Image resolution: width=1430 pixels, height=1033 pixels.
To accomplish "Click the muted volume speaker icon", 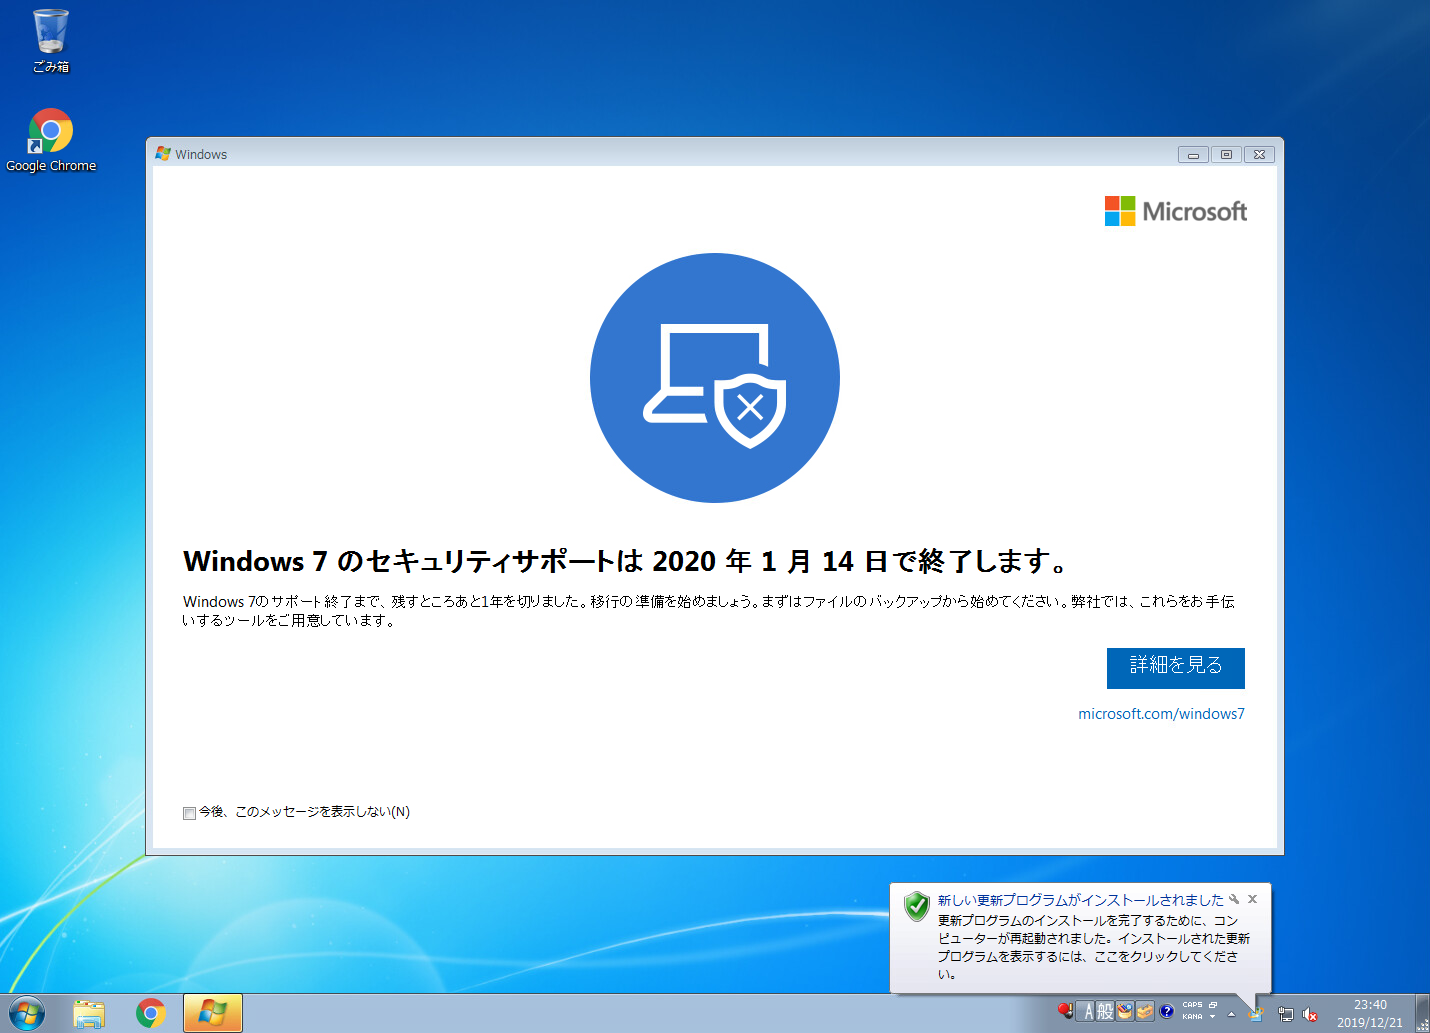I will (1310, 1014).
